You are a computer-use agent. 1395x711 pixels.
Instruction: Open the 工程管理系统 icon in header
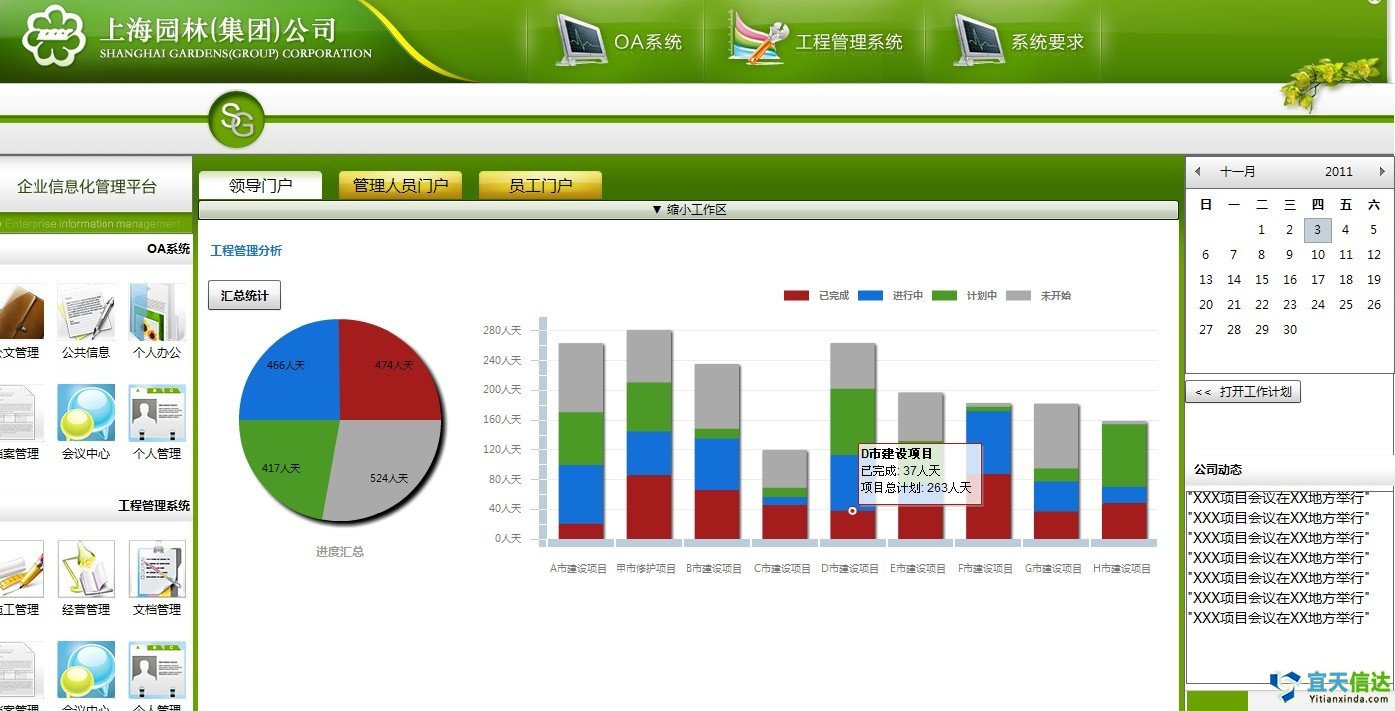[758, 40]
